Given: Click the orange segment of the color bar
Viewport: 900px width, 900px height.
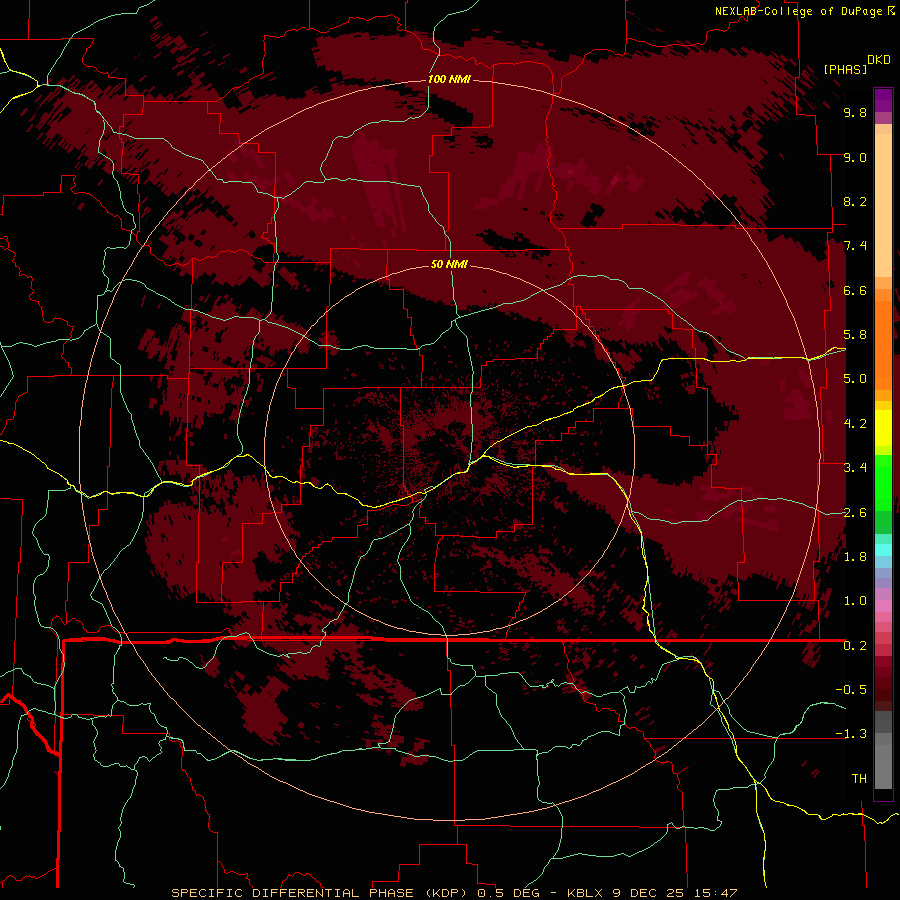Looking at the screenshot, I should [x=883, y=344].
